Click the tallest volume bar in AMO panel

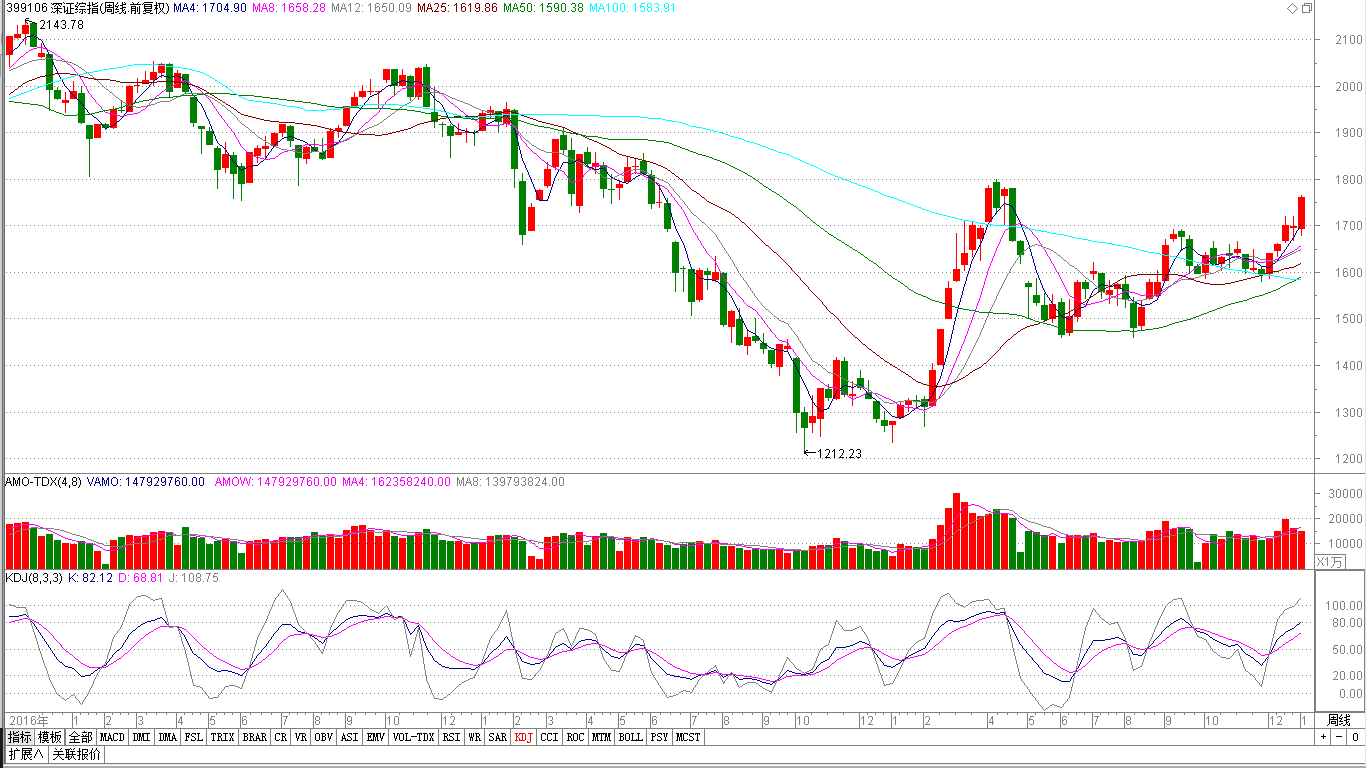956,531
